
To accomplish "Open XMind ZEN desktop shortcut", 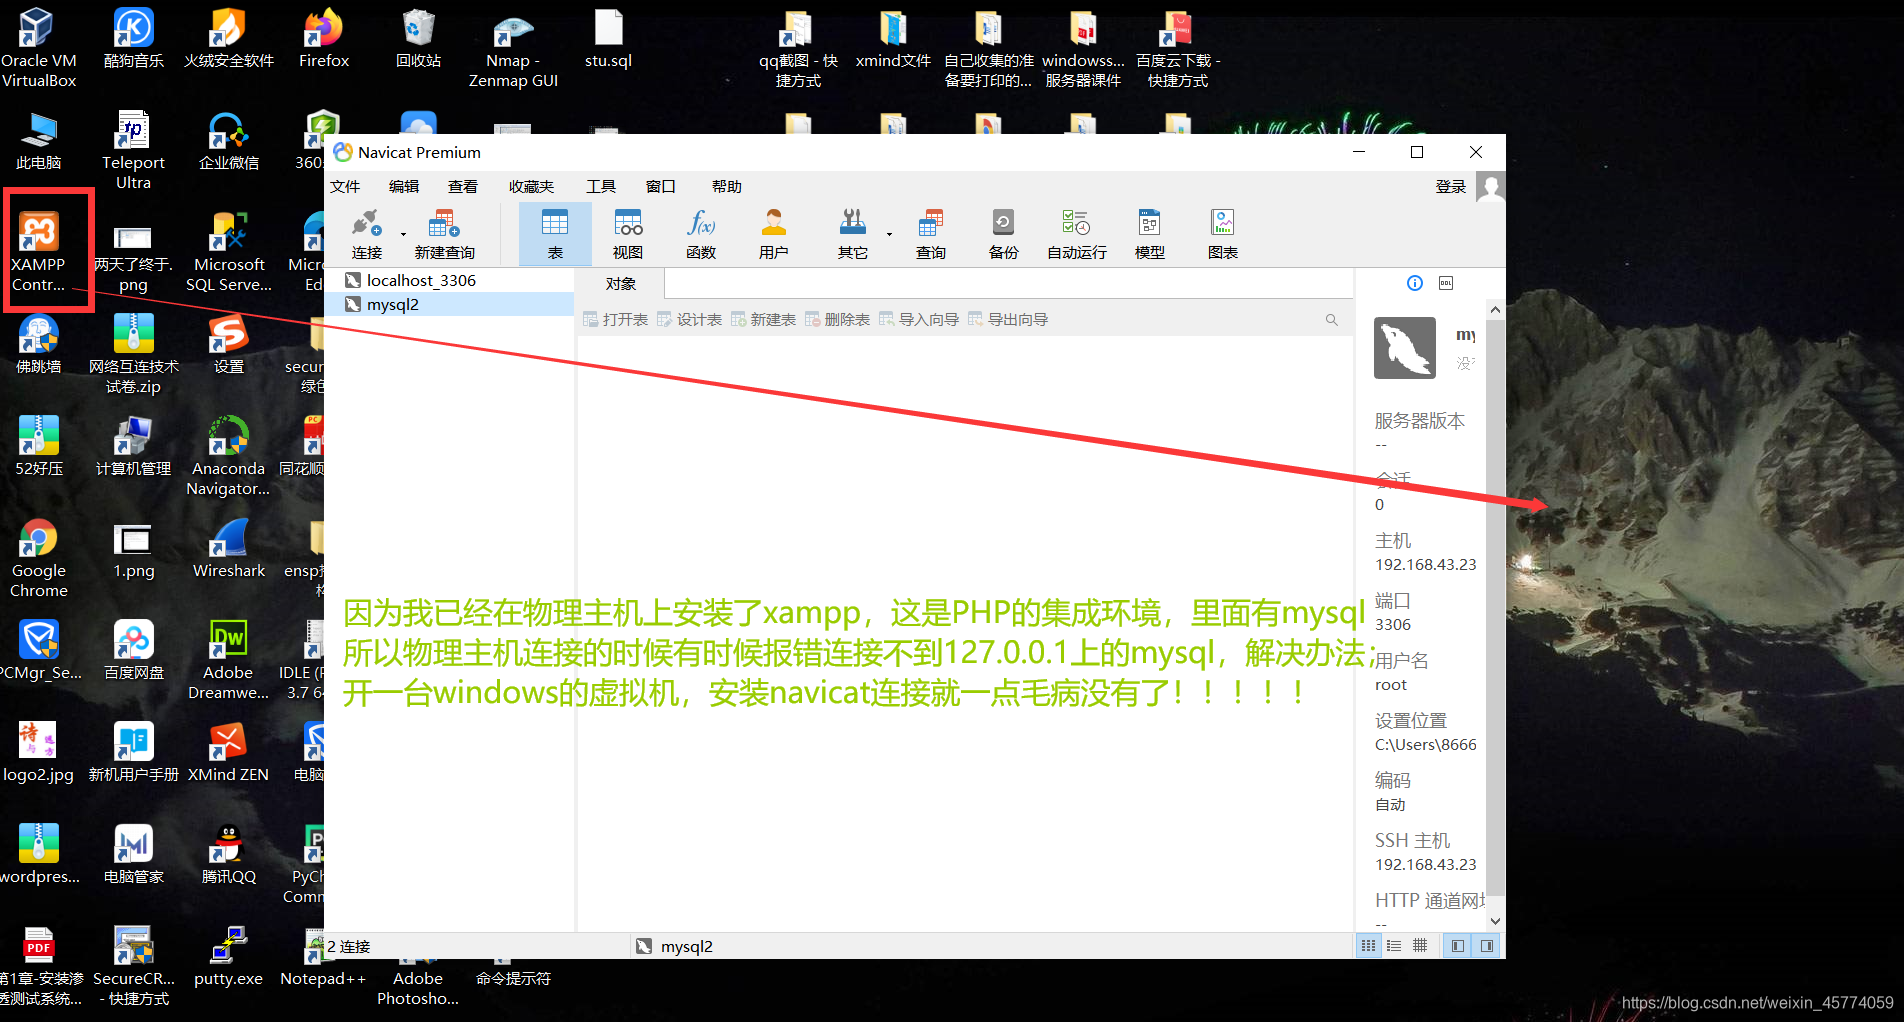I will coord(229,750).
